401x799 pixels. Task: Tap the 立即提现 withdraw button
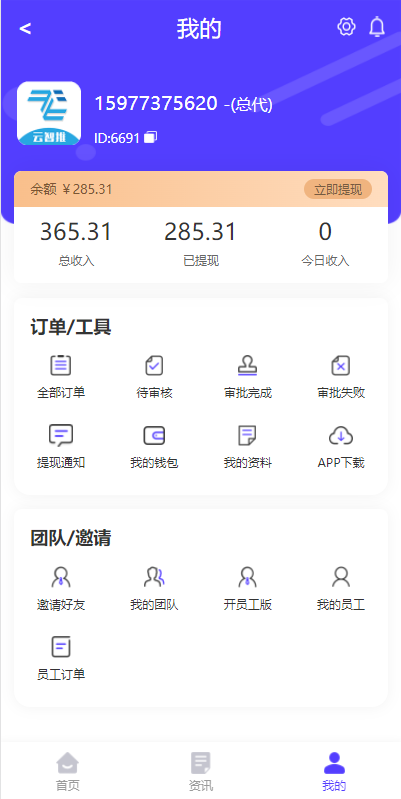pyautogui.click(x=338, y=190)
